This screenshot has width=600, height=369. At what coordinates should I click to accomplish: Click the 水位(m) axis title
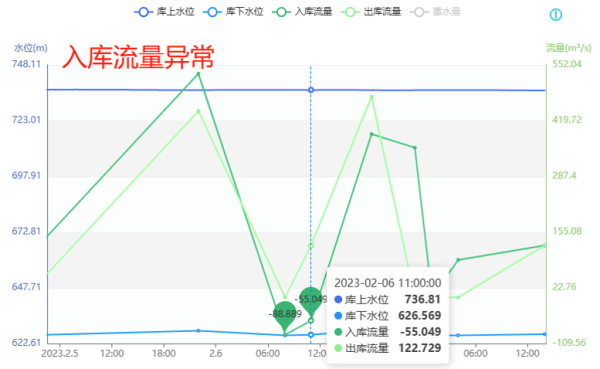pos(31,48)
